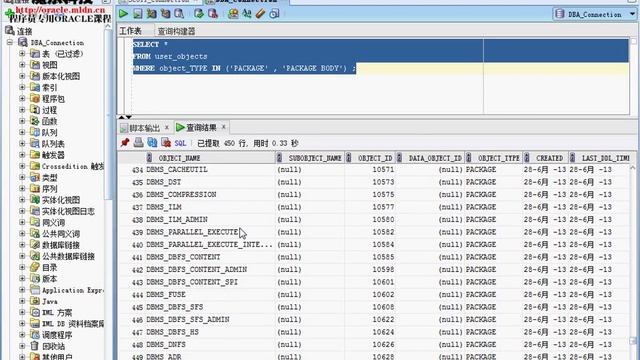Select the 回收站 recycle bin tree item
Screen dimensions: 640x360
pyautogui.click(x=53, y=347)
